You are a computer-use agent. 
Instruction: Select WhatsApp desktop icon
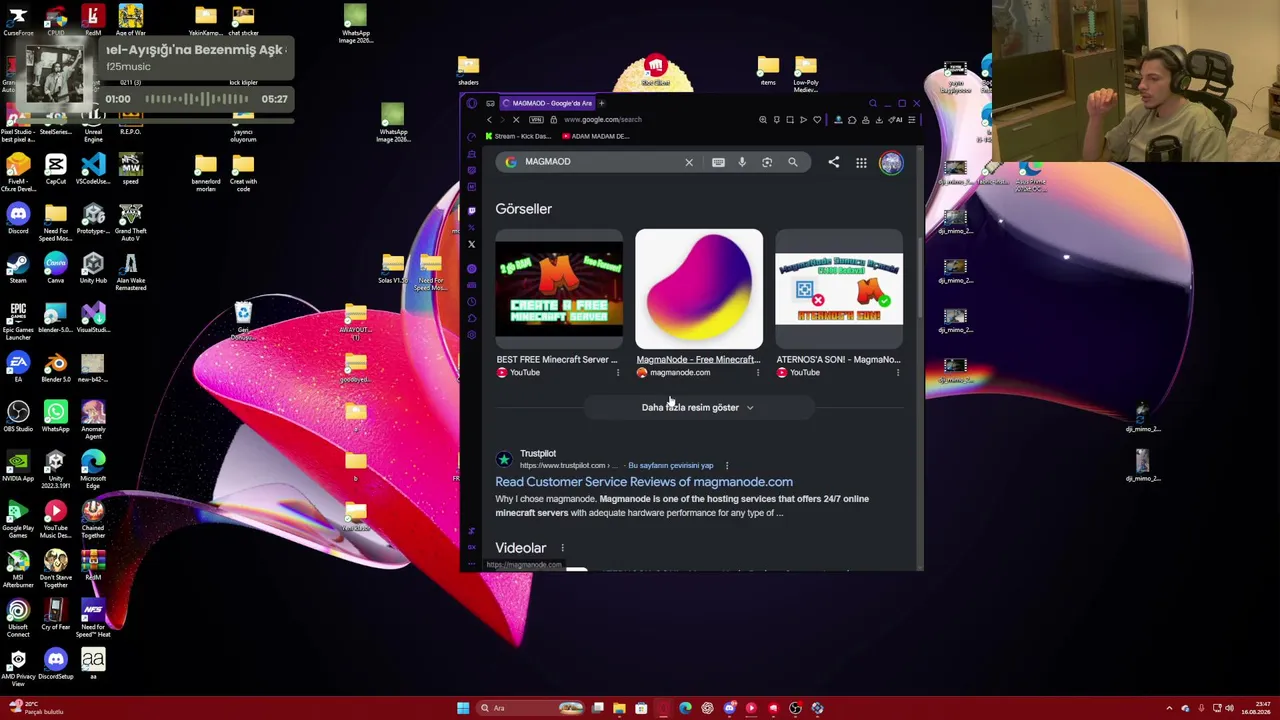(55, 416)
